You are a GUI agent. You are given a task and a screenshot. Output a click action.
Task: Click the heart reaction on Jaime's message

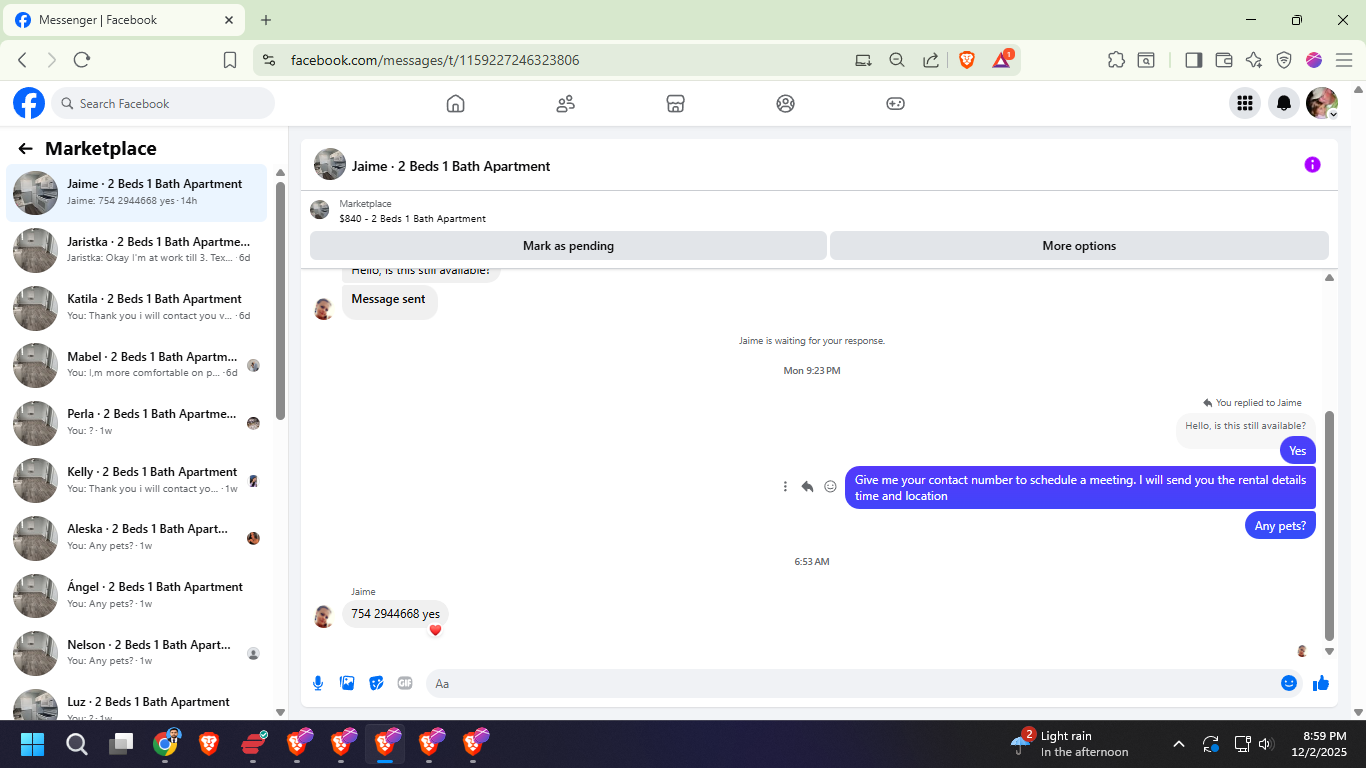435,630
